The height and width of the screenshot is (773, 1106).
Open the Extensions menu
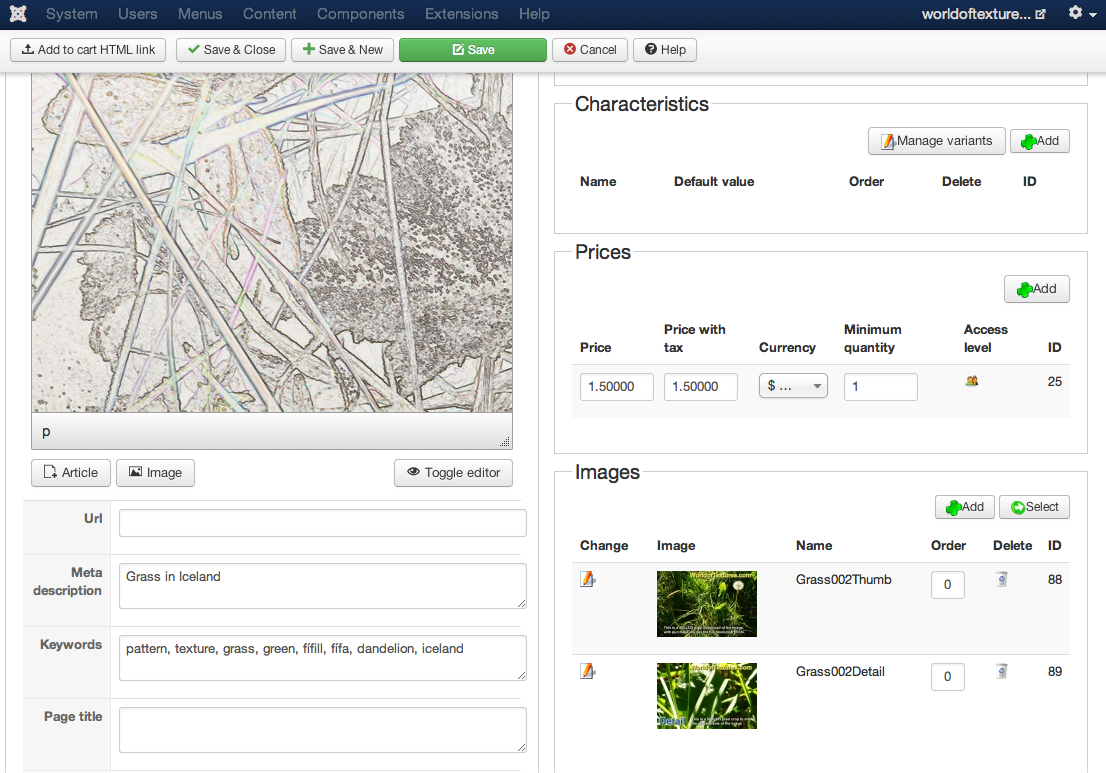(461, 14)
